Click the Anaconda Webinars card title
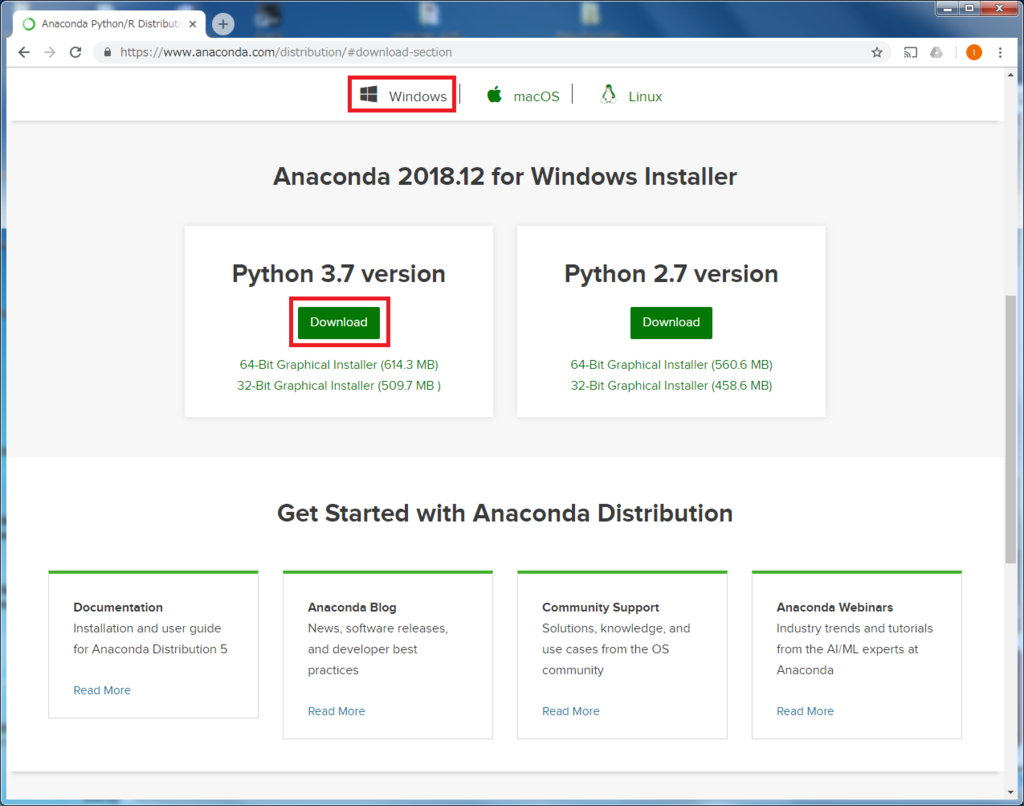Image resolution: width=1024 pixels, height=806 pixels. tap(835, 607)
